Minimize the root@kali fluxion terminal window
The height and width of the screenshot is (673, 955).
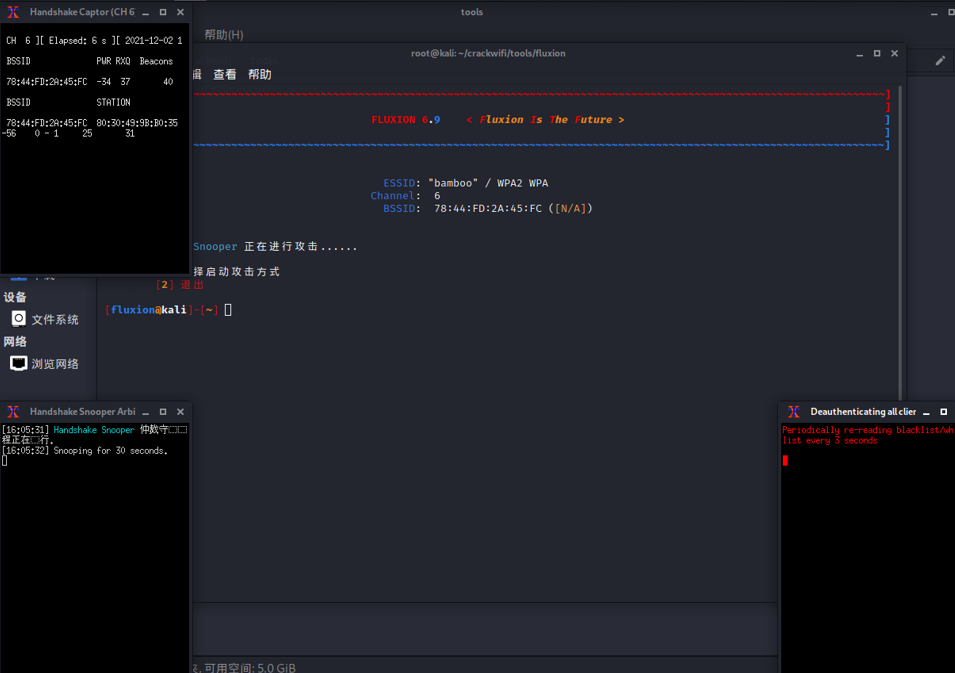click(859, 54)
